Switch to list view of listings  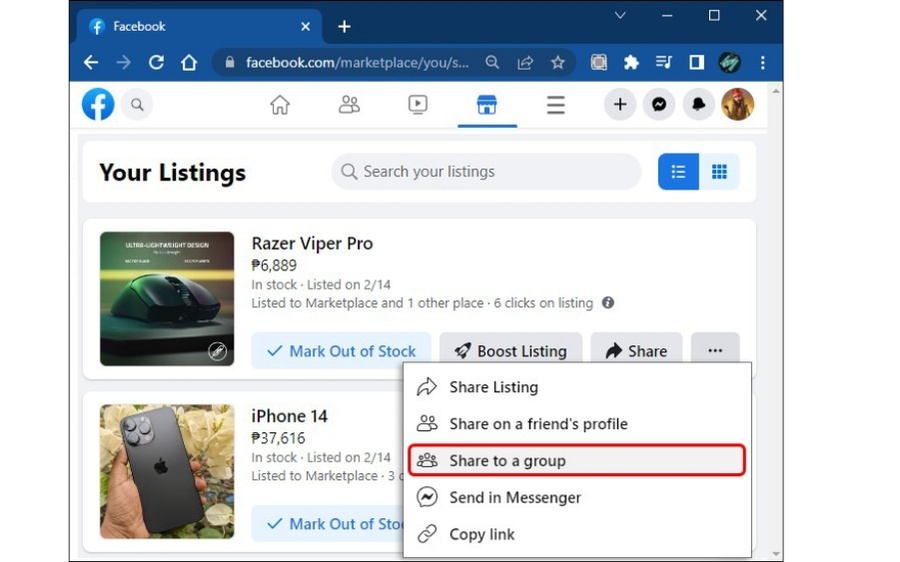(678, 172)
